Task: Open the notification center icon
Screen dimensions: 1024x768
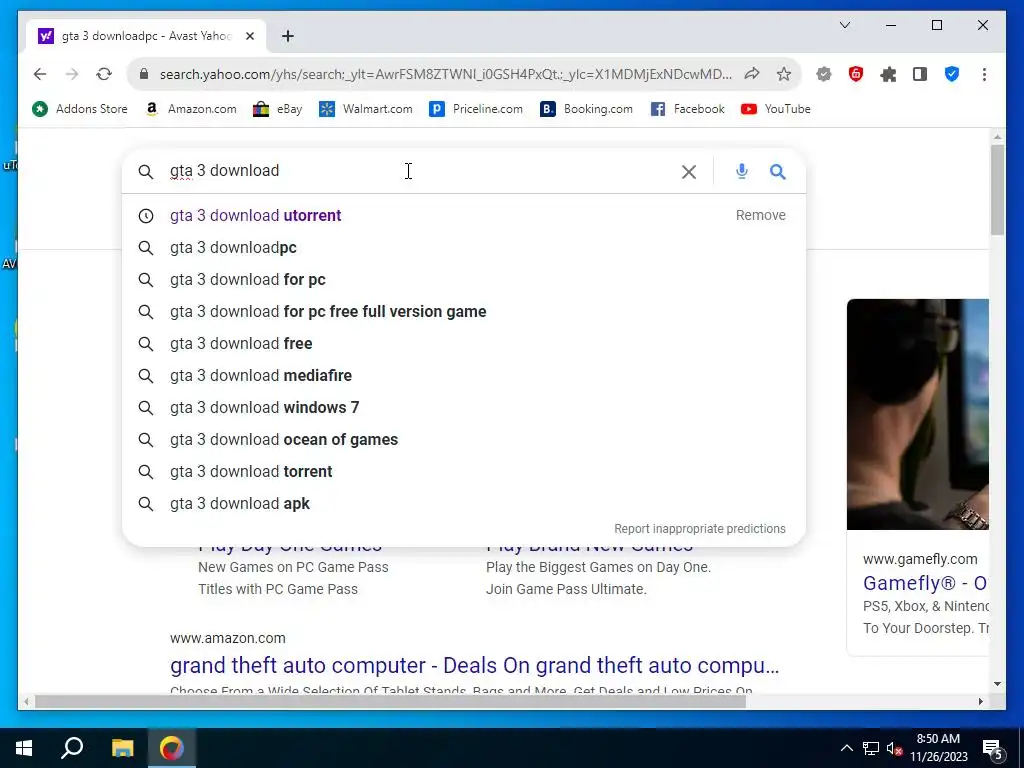Action: click(993, 749)
